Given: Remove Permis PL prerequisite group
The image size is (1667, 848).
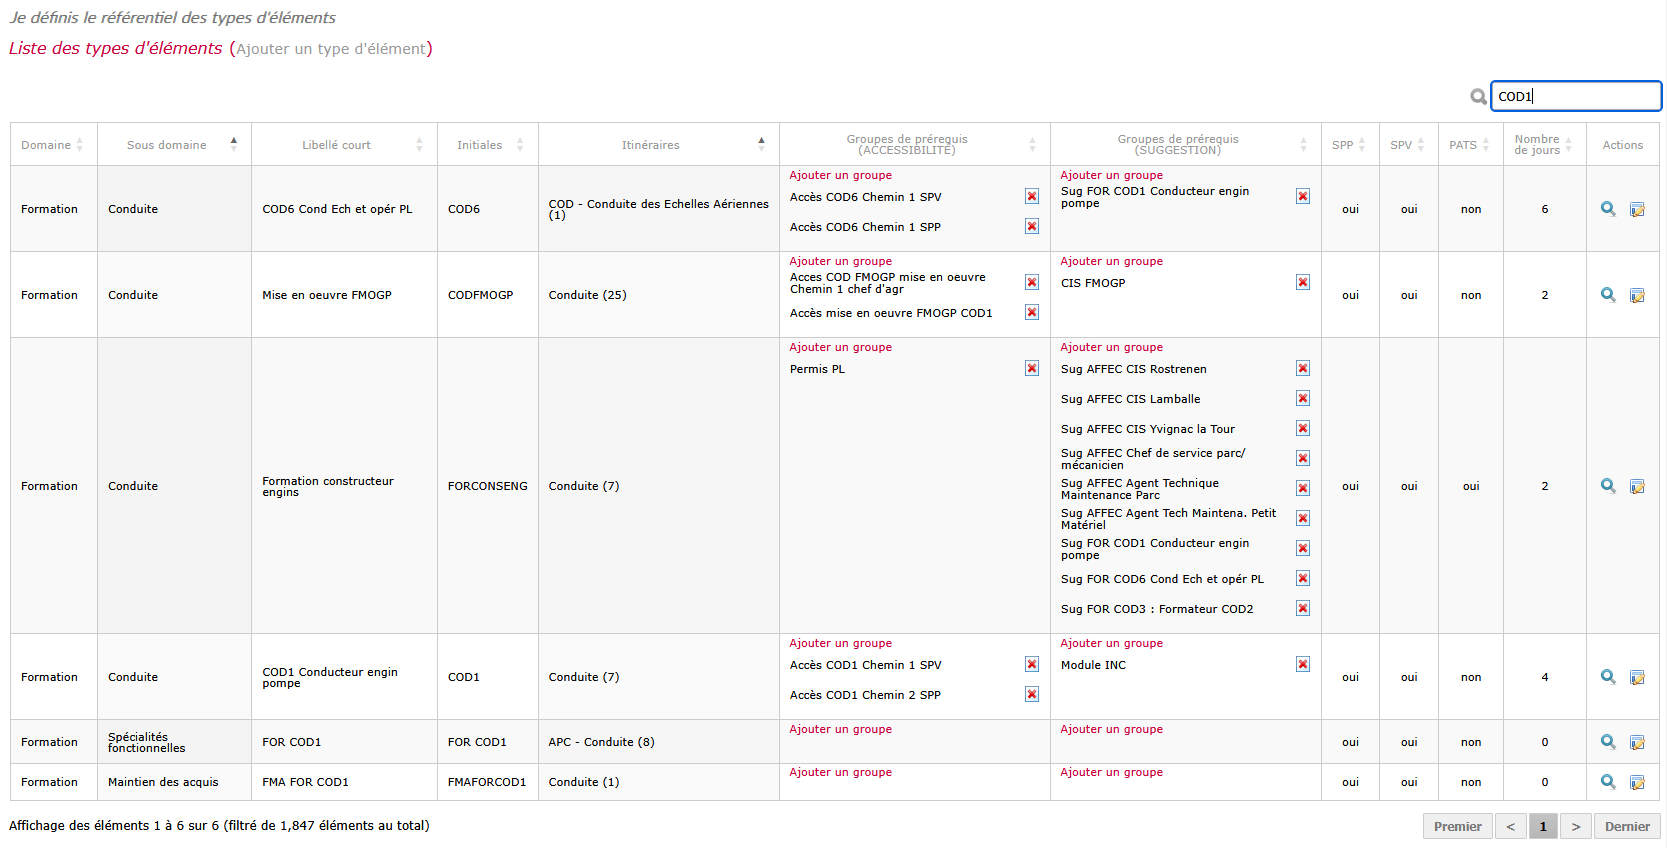Looking at the screenshot, I should click(1032, 369).
